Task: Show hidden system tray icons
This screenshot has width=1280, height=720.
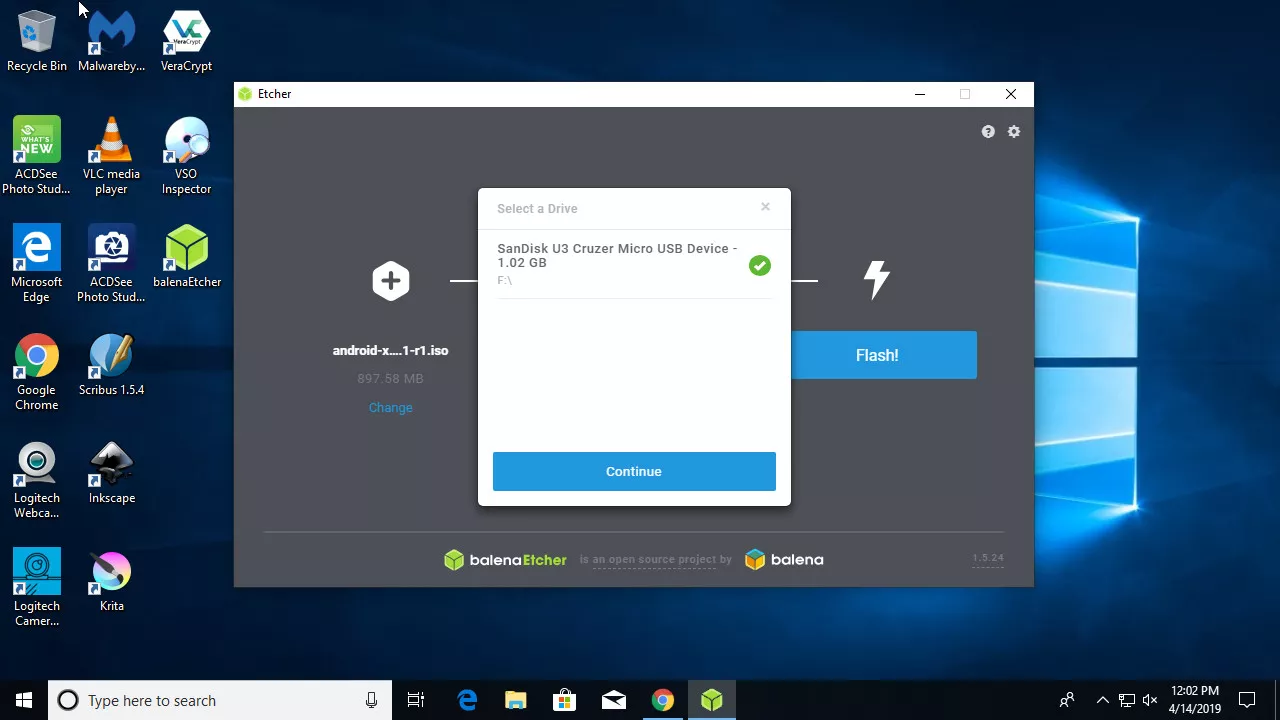Action: tap(1102, 700)
